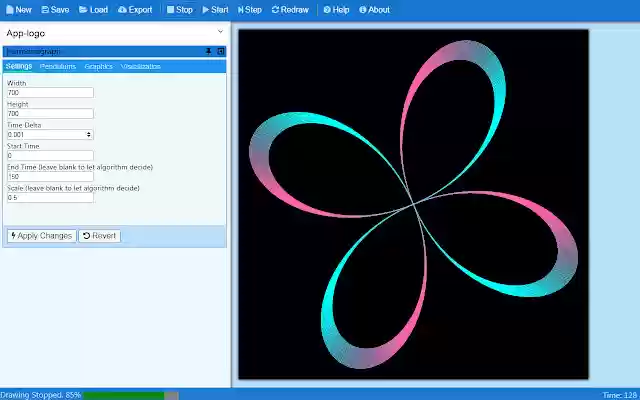Switch to the Graphics tab

tap(98, 66)
